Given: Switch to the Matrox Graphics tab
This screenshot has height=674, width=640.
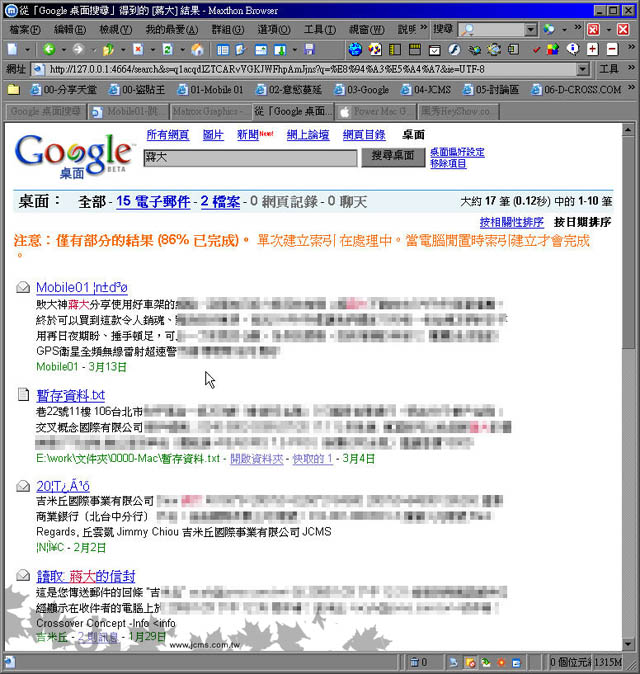Looking at the screenshot, I should (209, 112).
